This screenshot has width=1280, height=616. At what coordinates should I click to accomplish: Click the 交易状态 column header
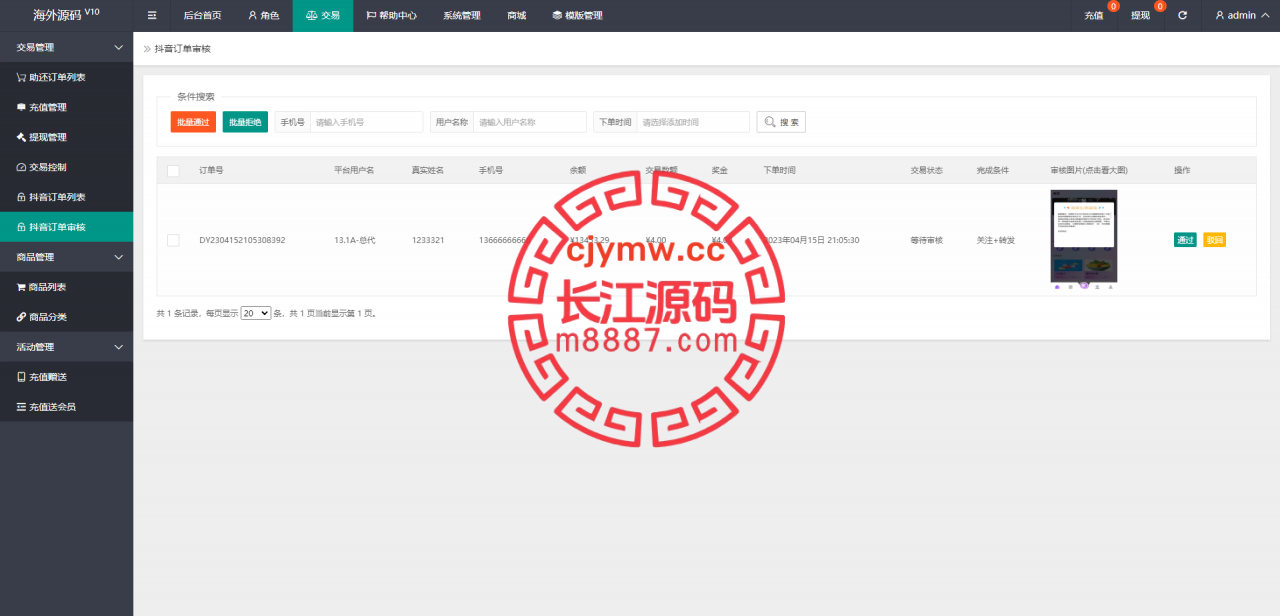click(927, 171)
